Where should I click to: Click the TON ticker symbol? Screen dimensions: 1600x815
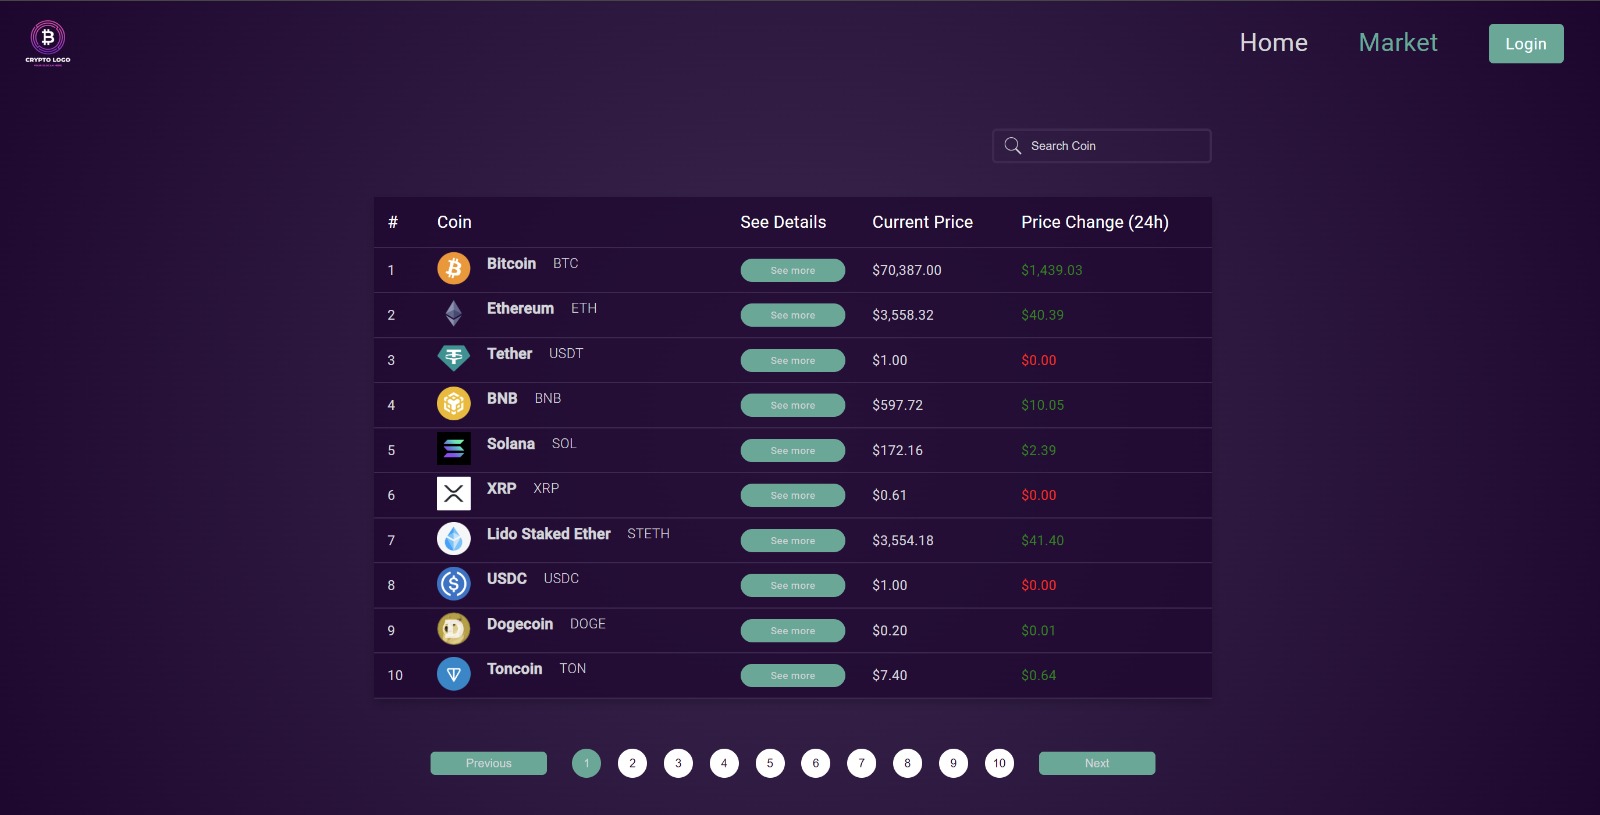click(x=573, y=668)
